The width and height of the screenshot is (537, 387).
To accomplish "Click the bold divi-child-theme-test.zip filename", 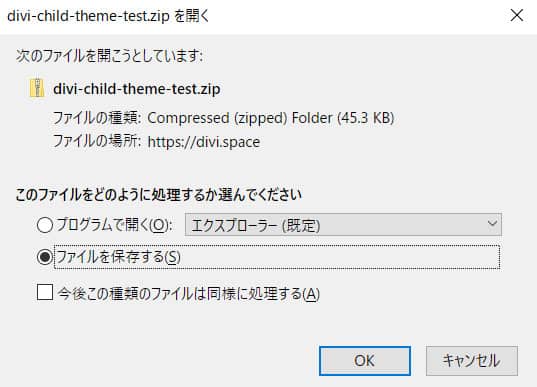I will click(137, 89).
